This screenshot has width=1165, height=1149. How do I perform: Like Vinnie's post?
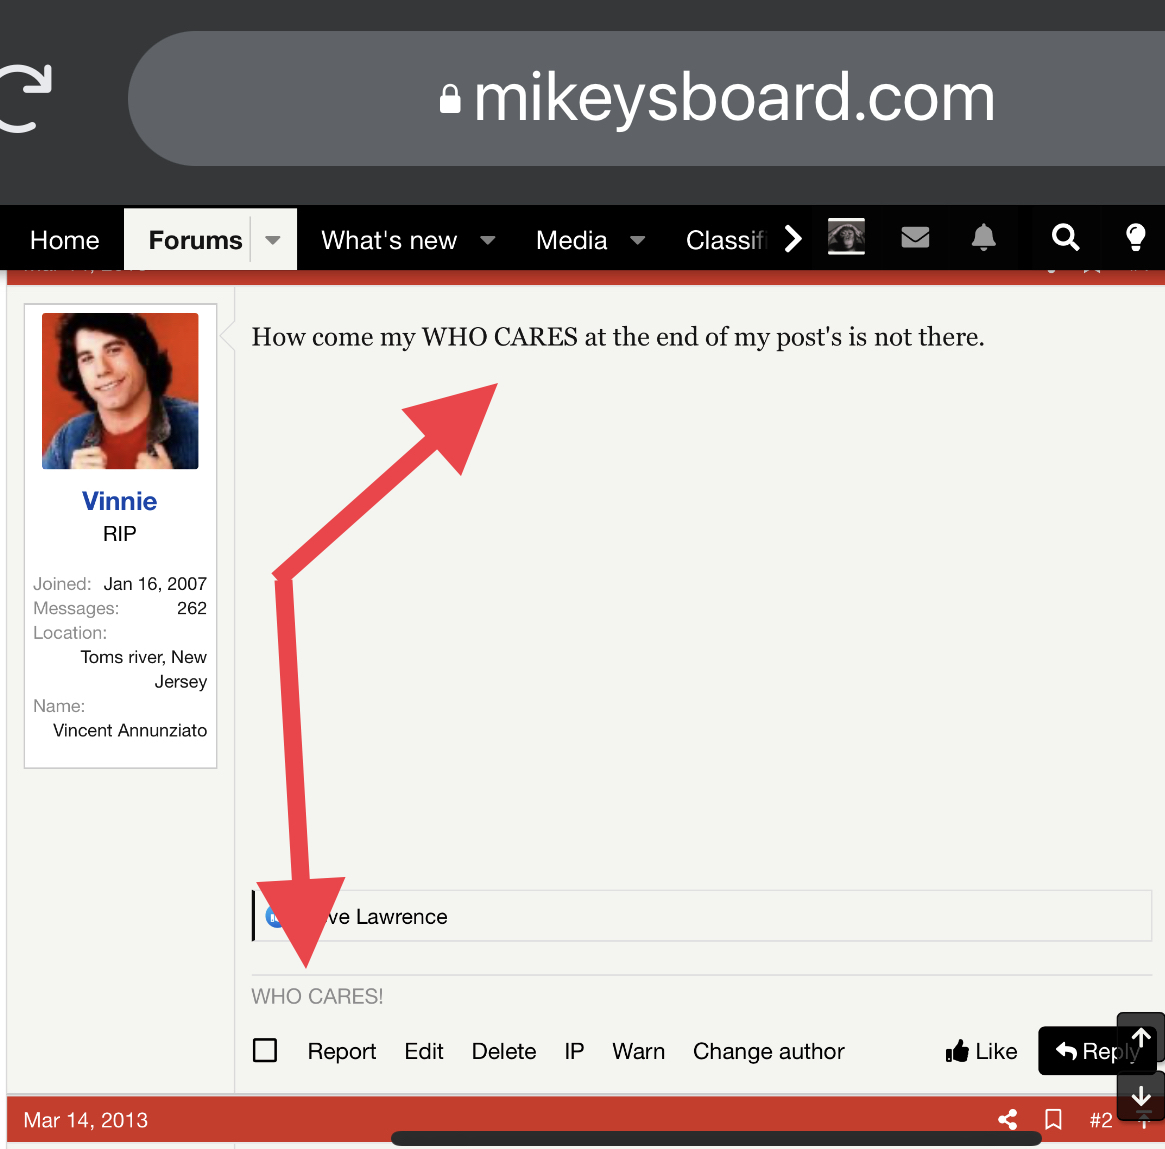pyautogui.click(x=981, y=1051)
